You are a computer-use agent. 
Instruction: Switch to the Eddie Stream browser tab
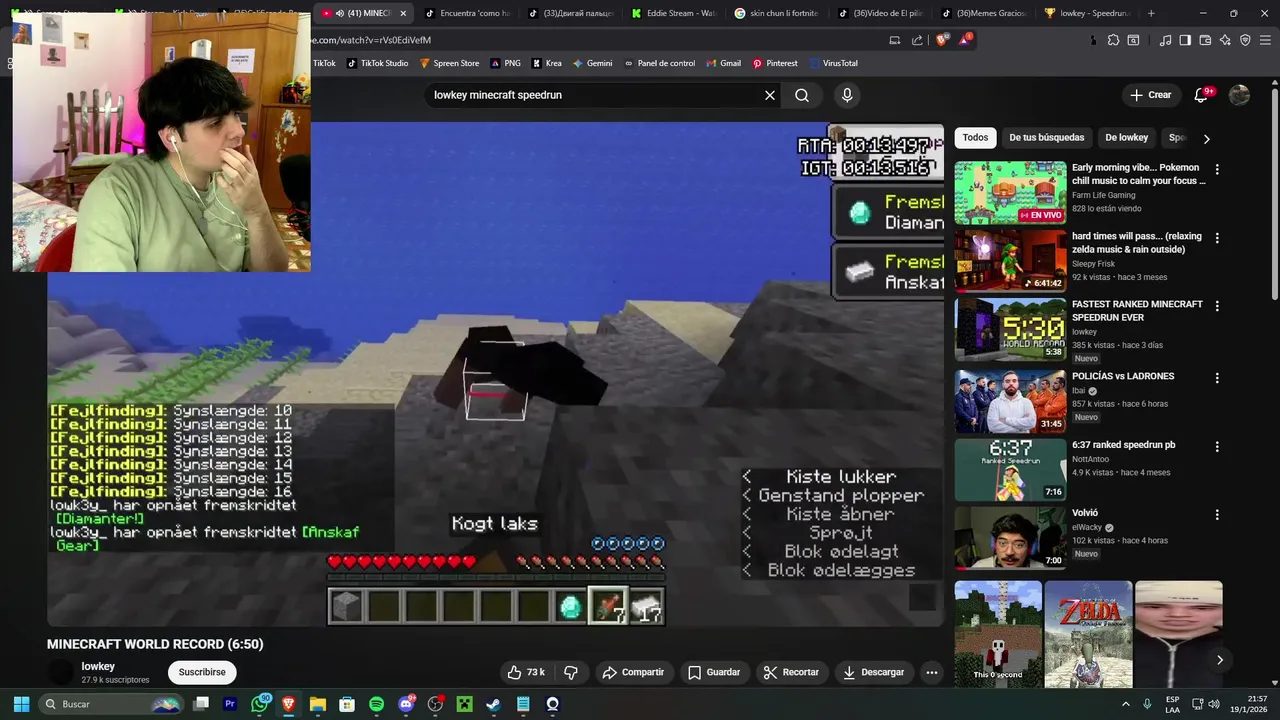(x=673, y=13)
